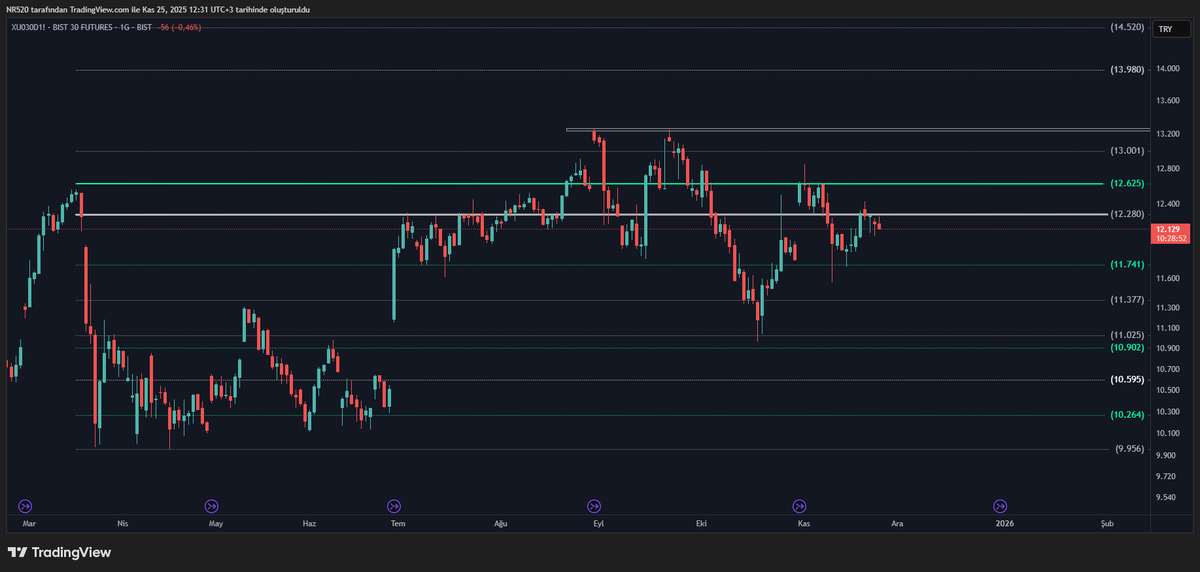The image size is (1200, 572).
Task: Click the green (10.902) level label
Action: coord(1127,347)
